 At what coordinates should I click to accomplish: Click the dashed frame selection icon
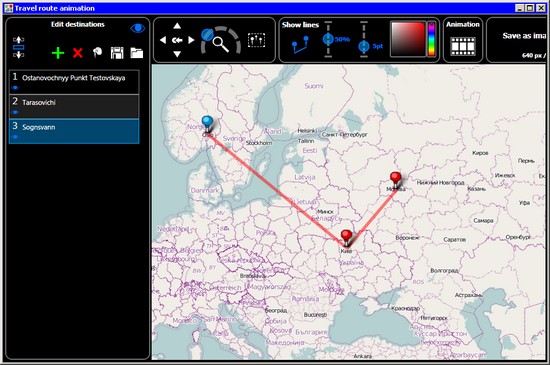tap(256, 40)
